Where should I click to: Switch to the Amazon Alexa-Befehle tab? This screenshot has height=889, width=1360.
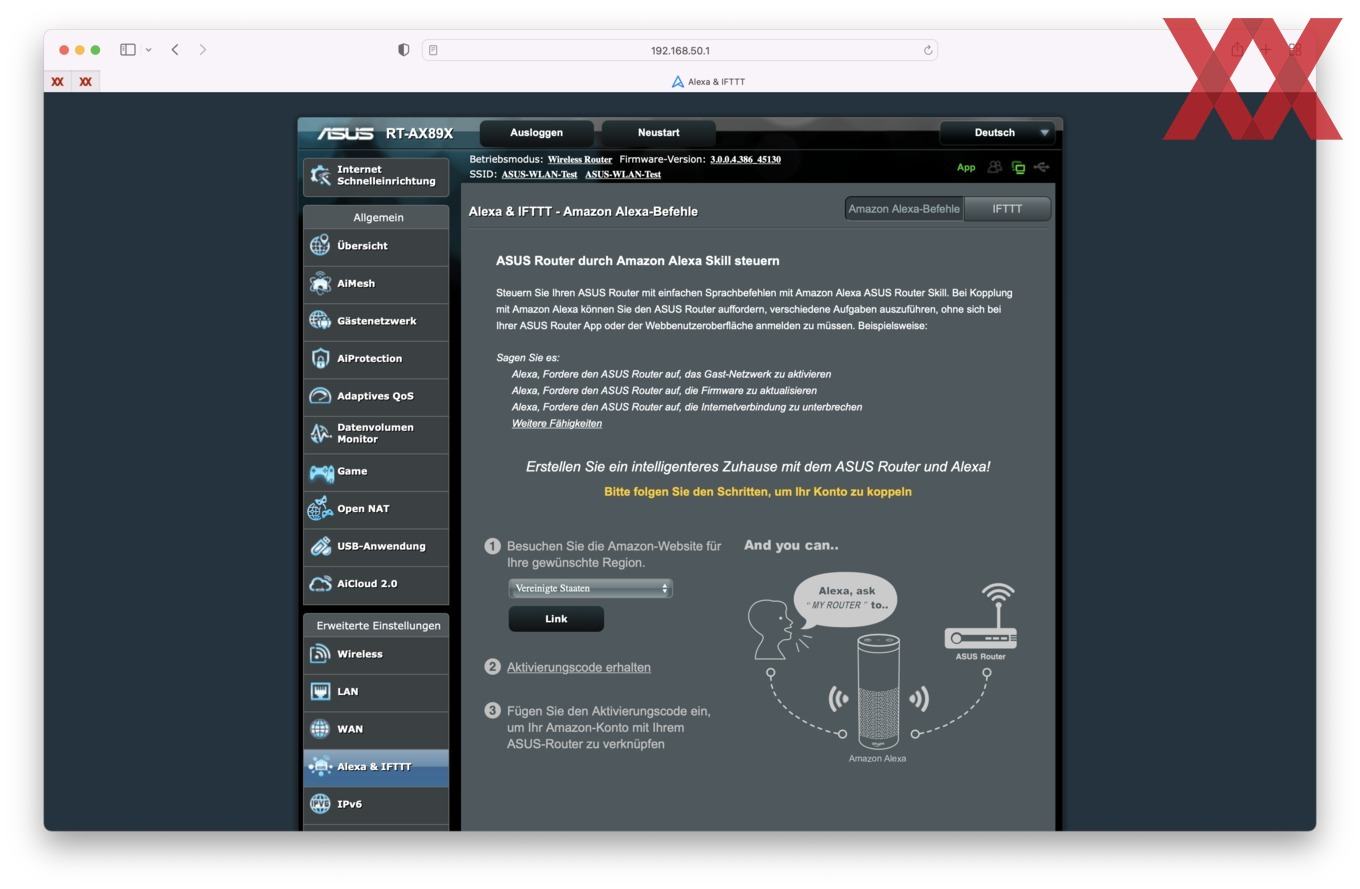(x=904, y=209)
